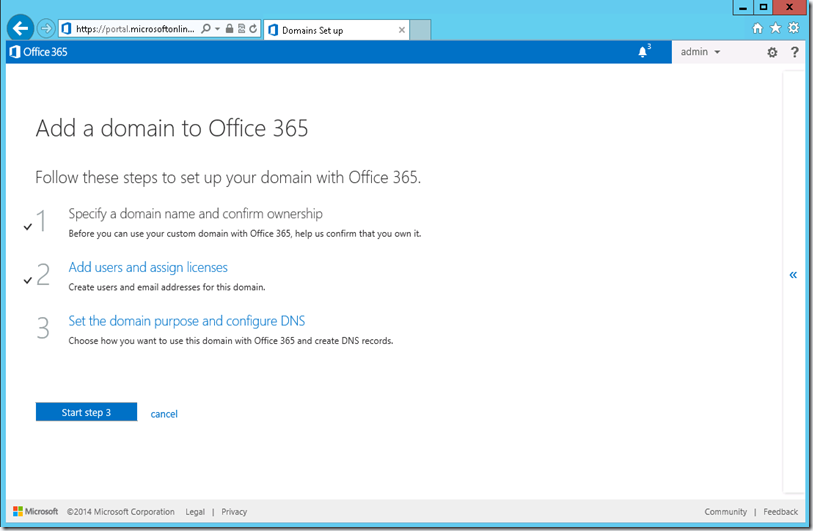Open the Community footer link

point(725,512)
